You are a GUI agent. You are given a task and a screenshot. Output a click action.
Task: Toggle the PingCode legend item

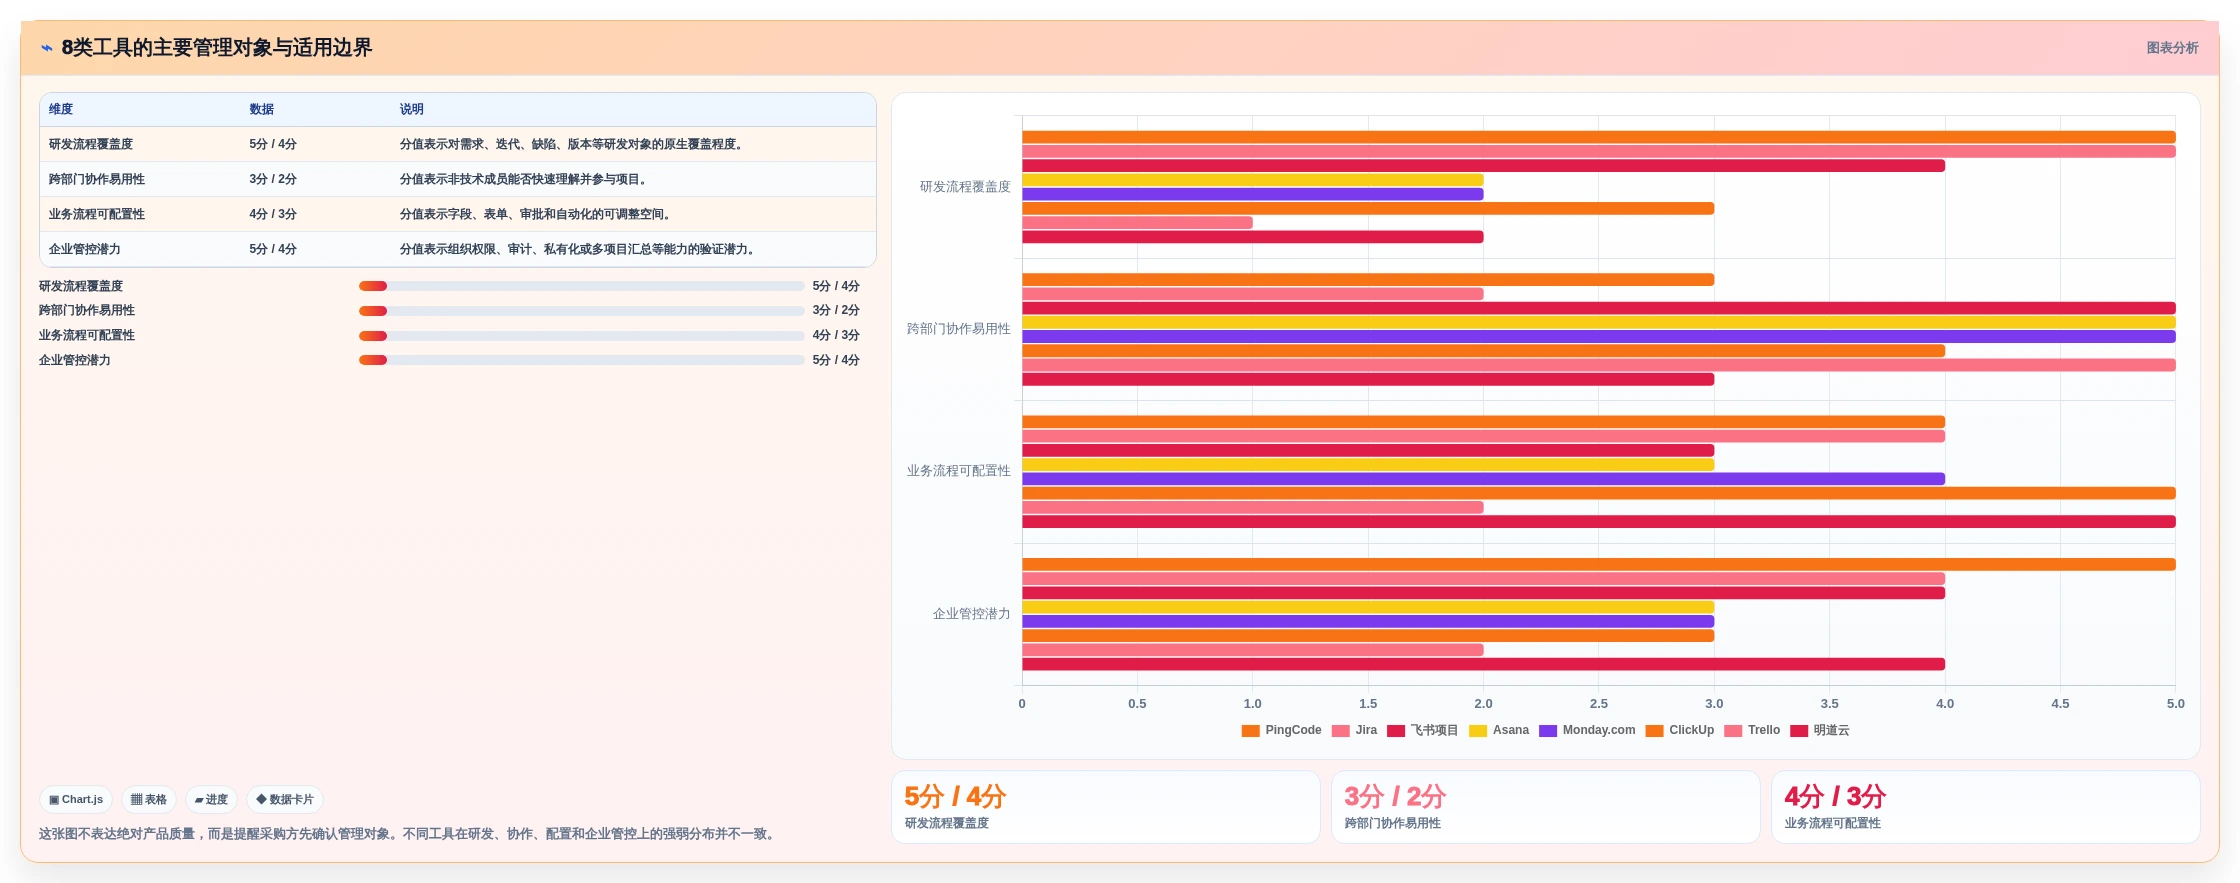click(1281, 730)
